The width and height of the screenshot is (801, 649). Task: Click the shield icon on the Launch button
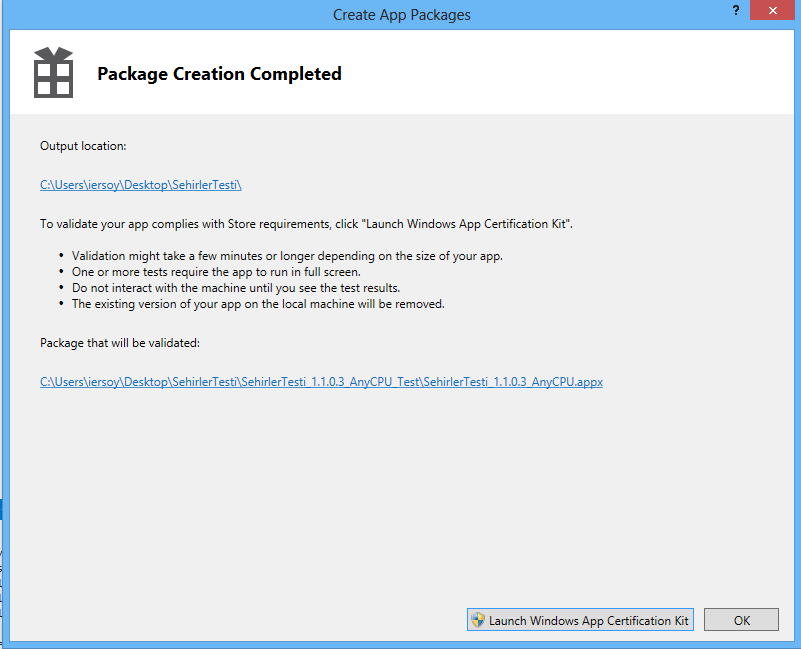pyautogui.click(x=478, y=620)
